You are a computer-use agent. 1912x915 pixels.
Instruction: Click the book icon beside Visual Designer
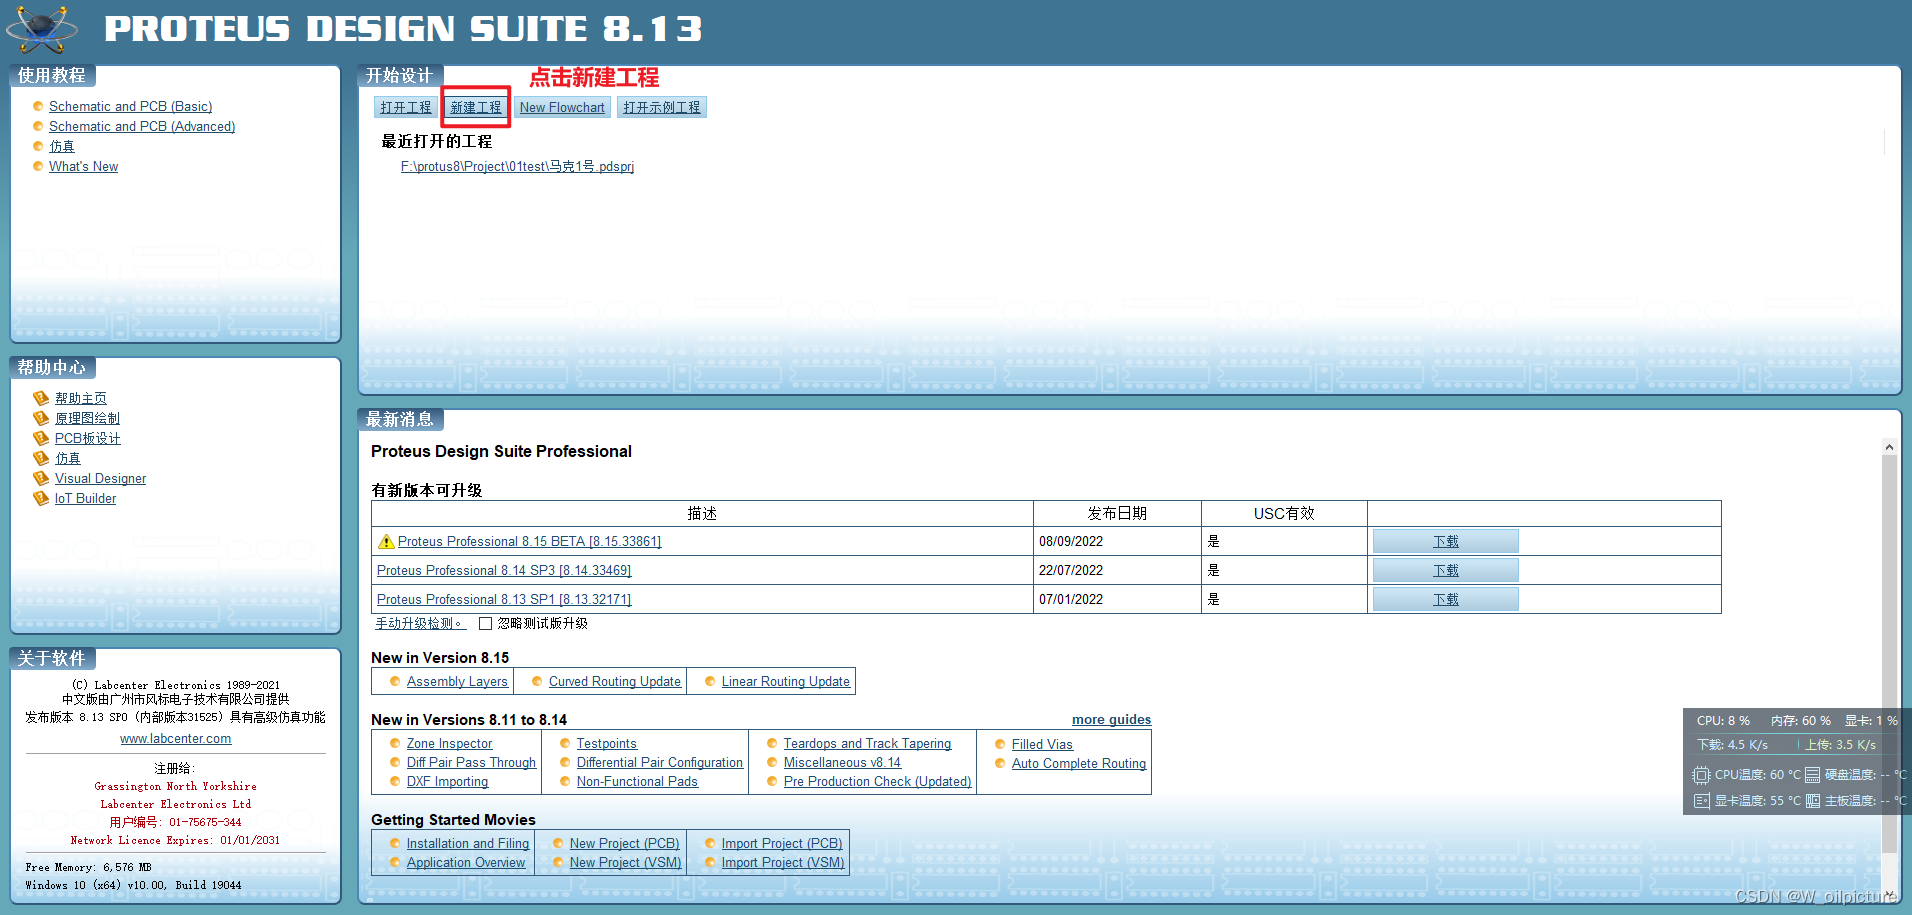coord(41,478)
